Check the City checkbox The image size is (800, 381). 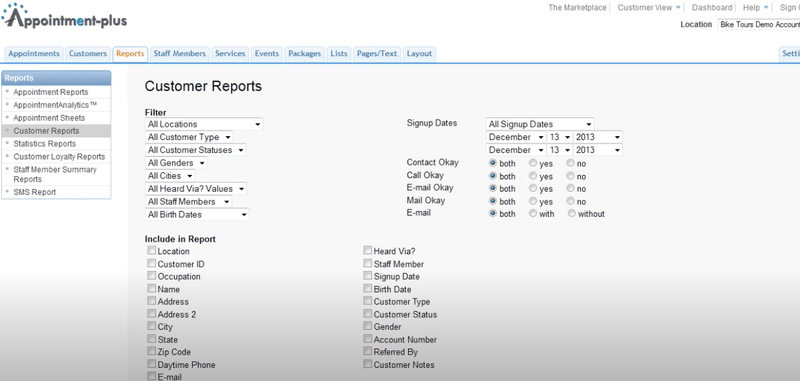152,326
